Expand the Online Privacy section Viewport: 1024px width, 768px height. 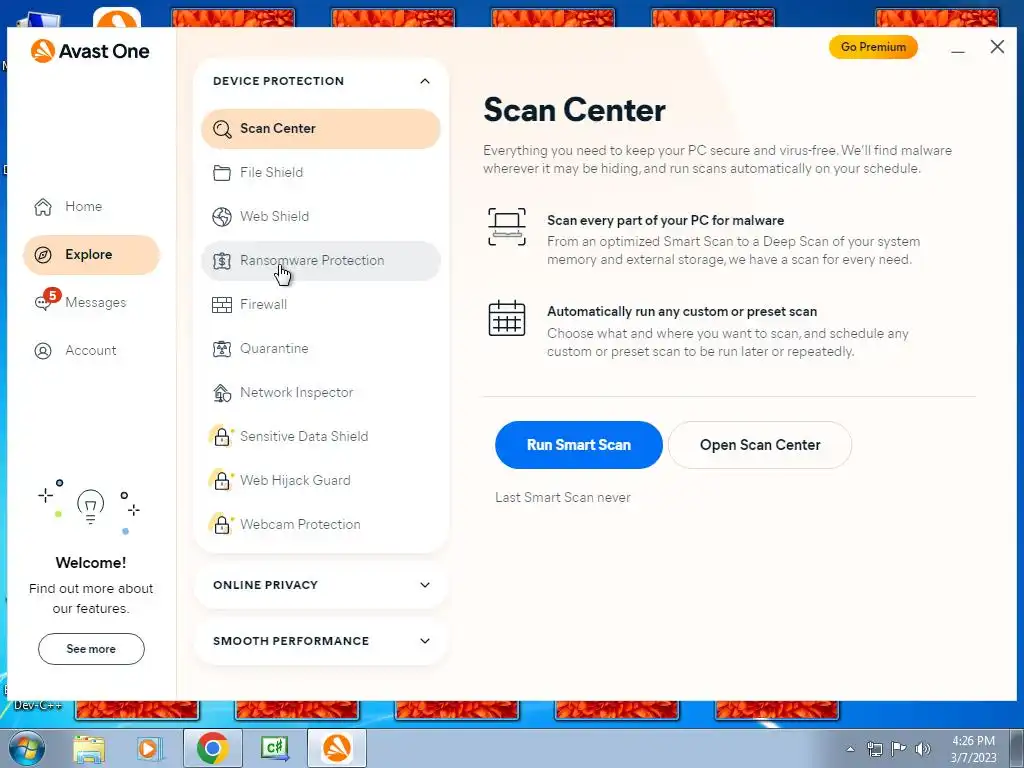[425, 585]
